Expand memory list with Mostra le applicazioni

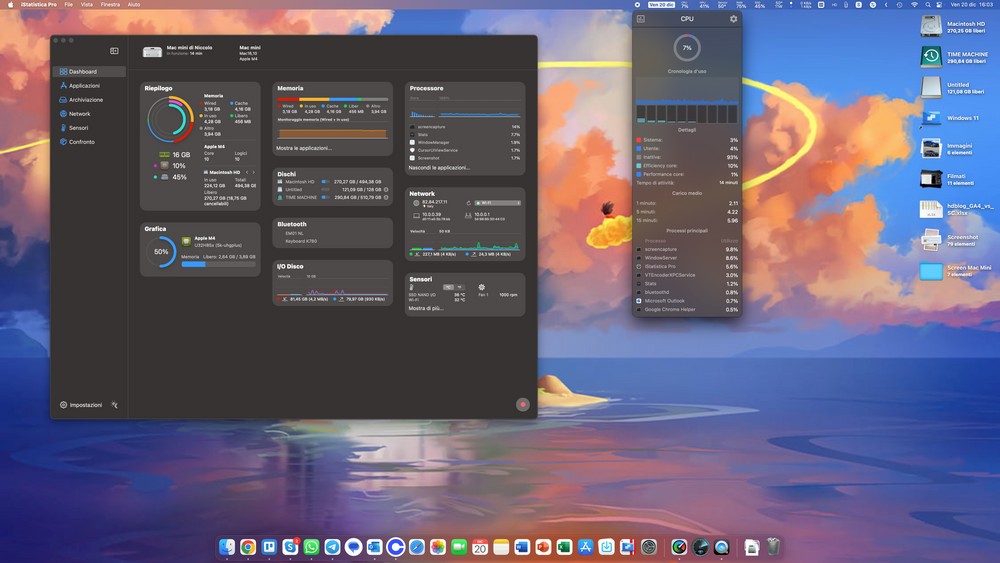click(x=304, y=148)
